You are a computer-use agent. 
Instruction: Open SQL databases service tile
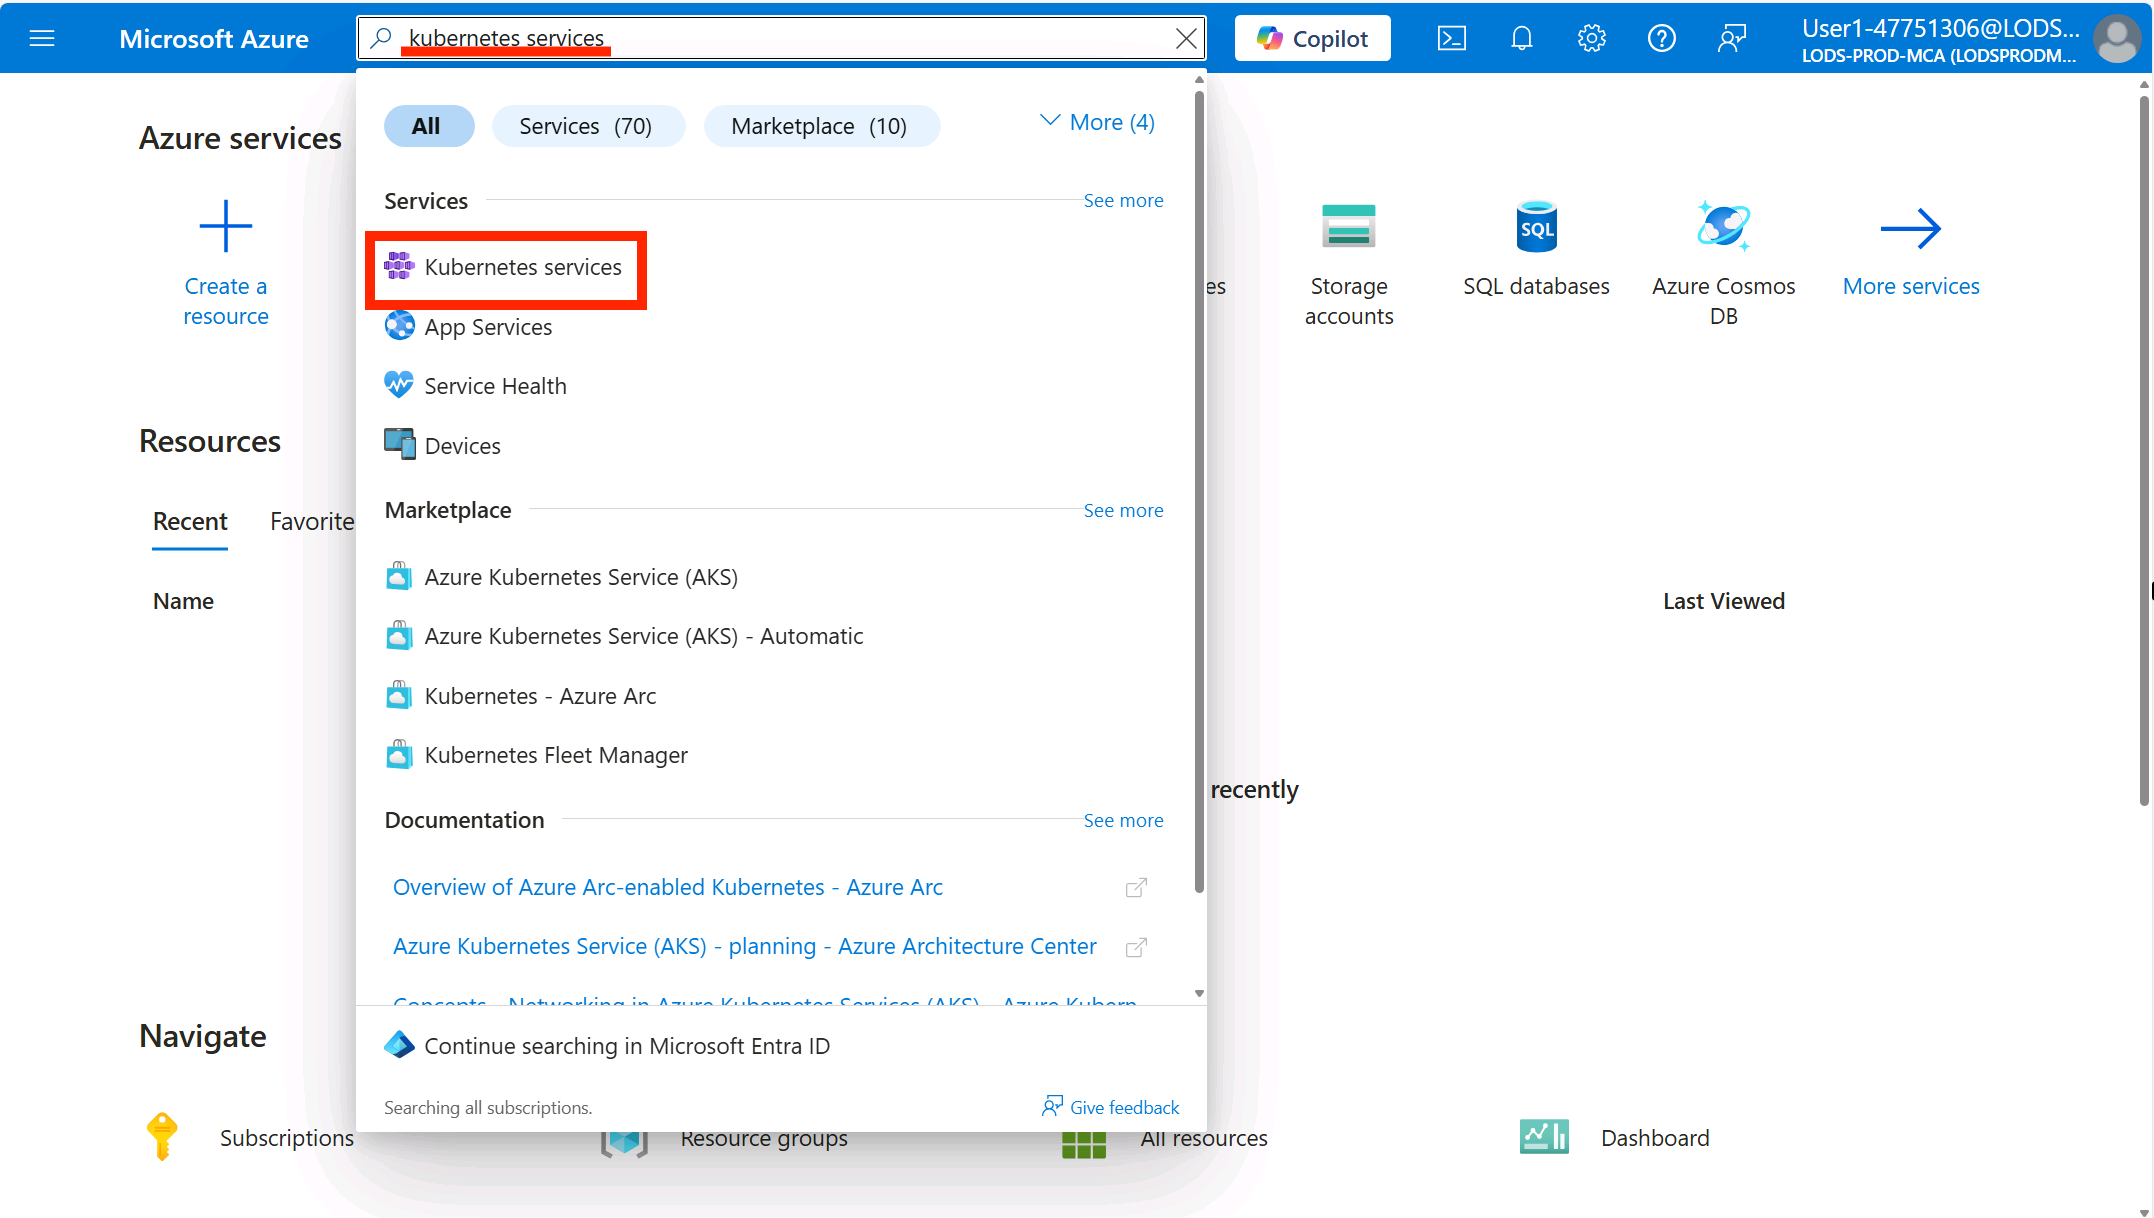(1536, 248)
